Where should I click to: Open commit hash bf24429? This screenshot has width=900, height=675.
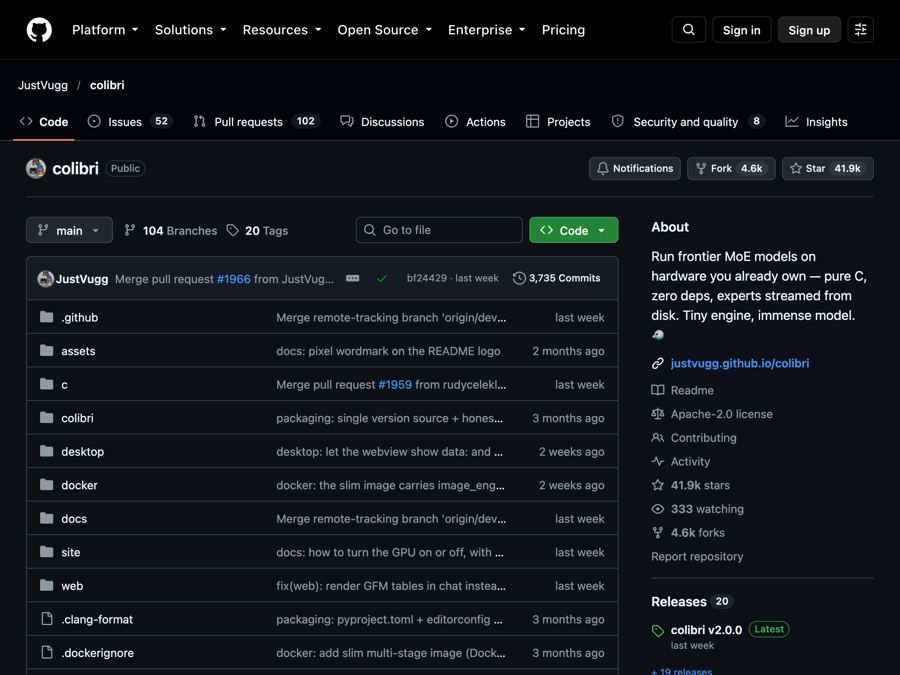coord(426,278)
